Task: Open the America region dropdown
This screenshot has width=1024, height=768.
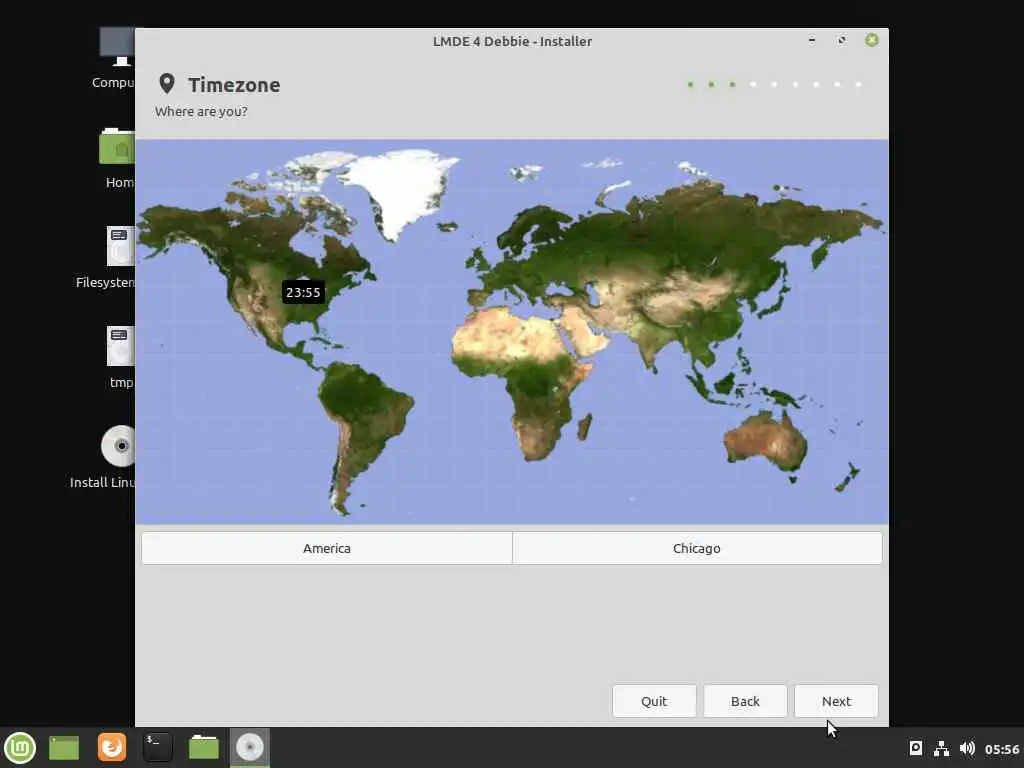Action: (327, 548)
